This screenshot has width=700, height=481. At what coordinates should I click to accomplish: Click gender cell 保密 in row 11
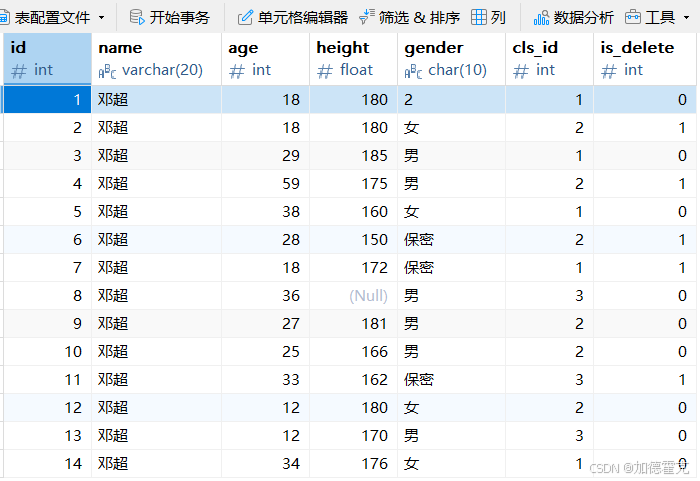pos(451,380)
